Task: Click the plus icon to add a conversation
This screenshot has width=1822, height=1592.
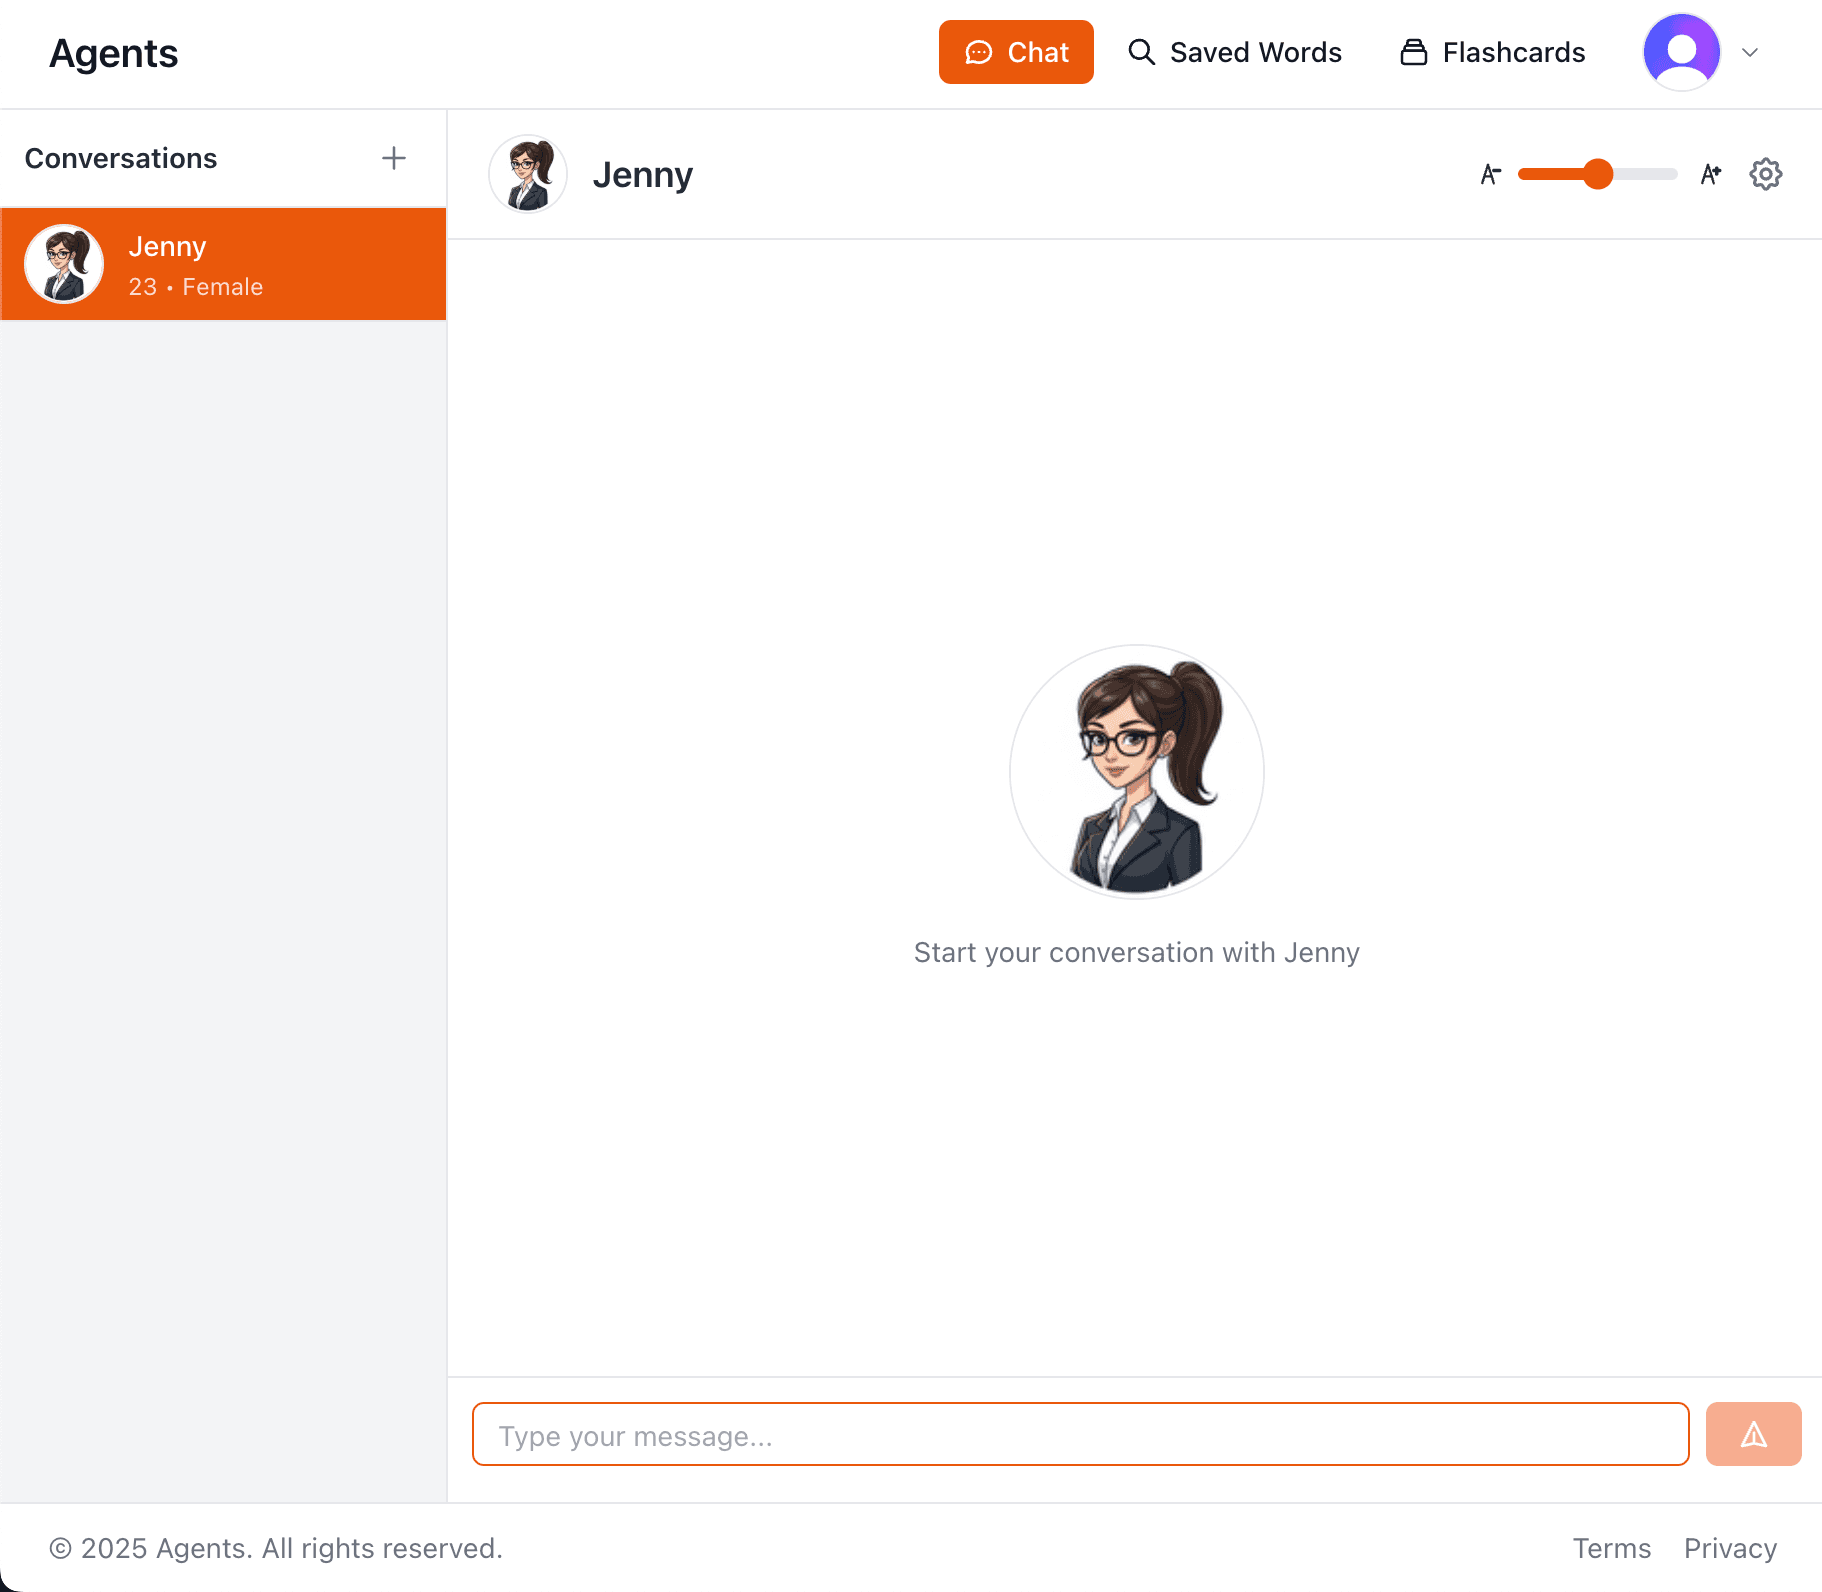Action: pyautogui.click(x=394, y=158)
